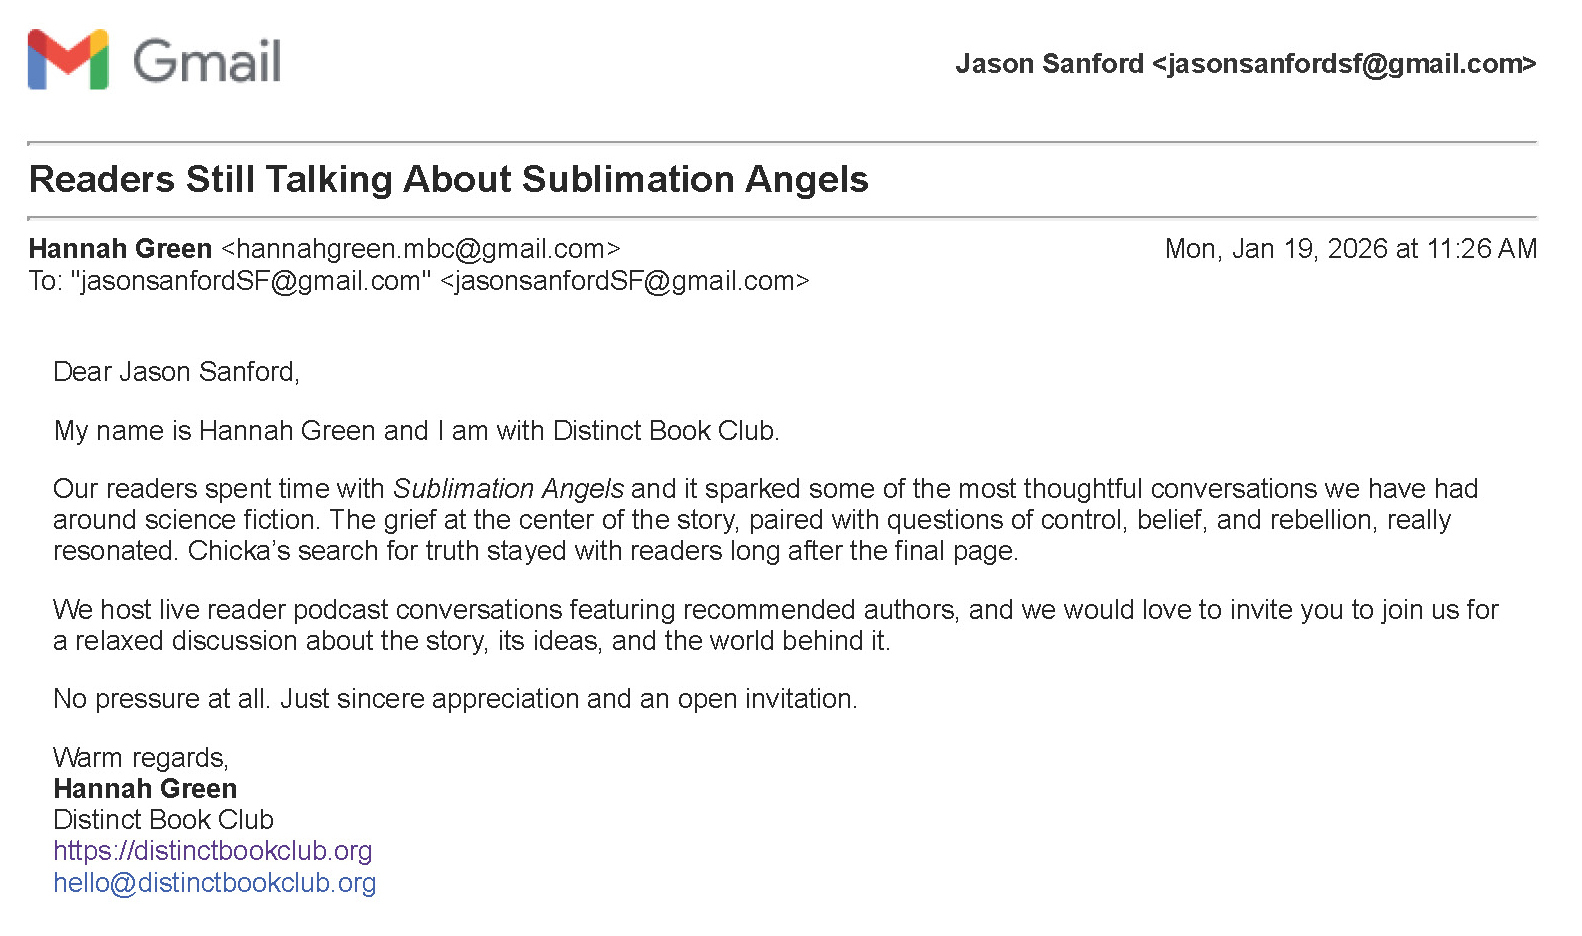The image size is (1582, 936).
Task: Click the Jason Sanford account address header
Action: pos(1245,64)
